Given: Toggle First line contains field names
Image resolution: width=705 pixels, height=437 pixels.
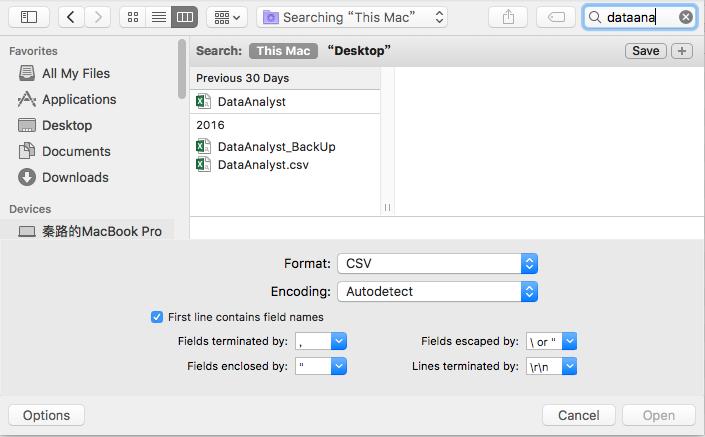Looking at the screenshot, I should (x=157, y=317).
